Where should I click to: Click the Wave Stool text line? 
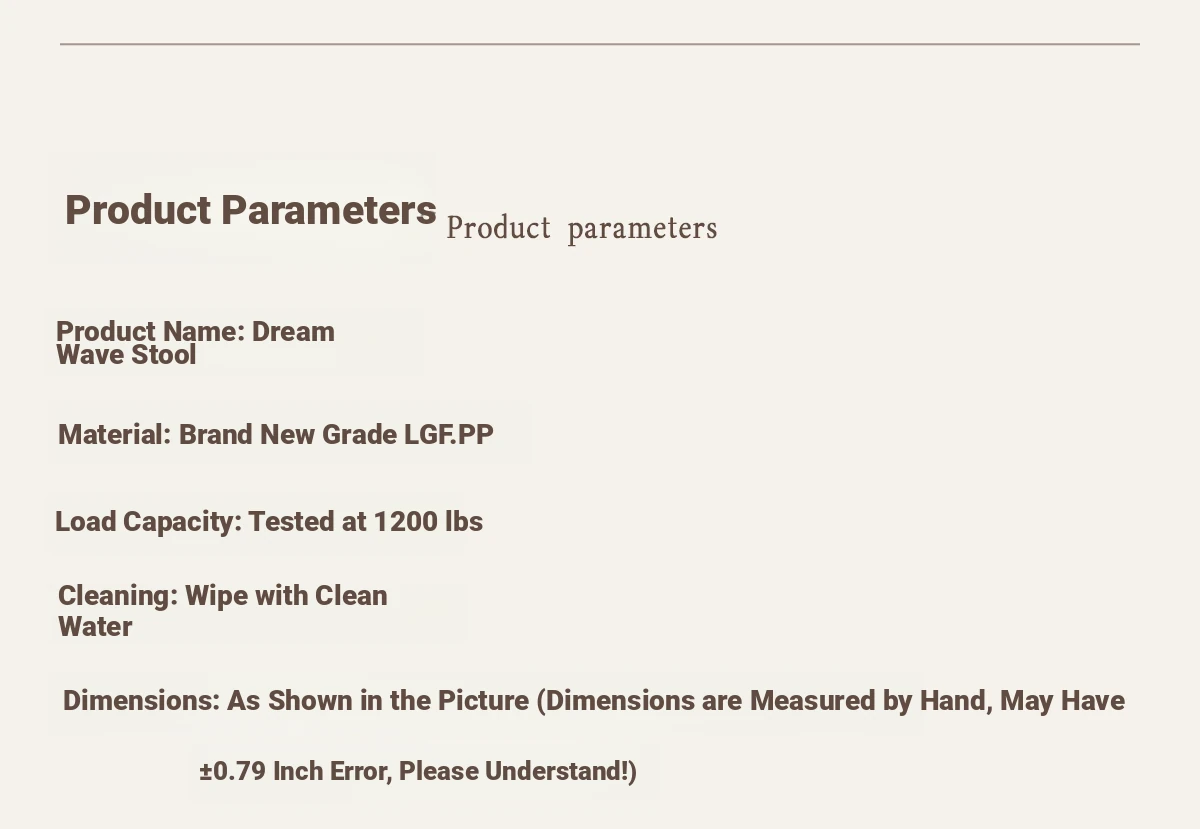pyautogui.click(x=126, y=355)
